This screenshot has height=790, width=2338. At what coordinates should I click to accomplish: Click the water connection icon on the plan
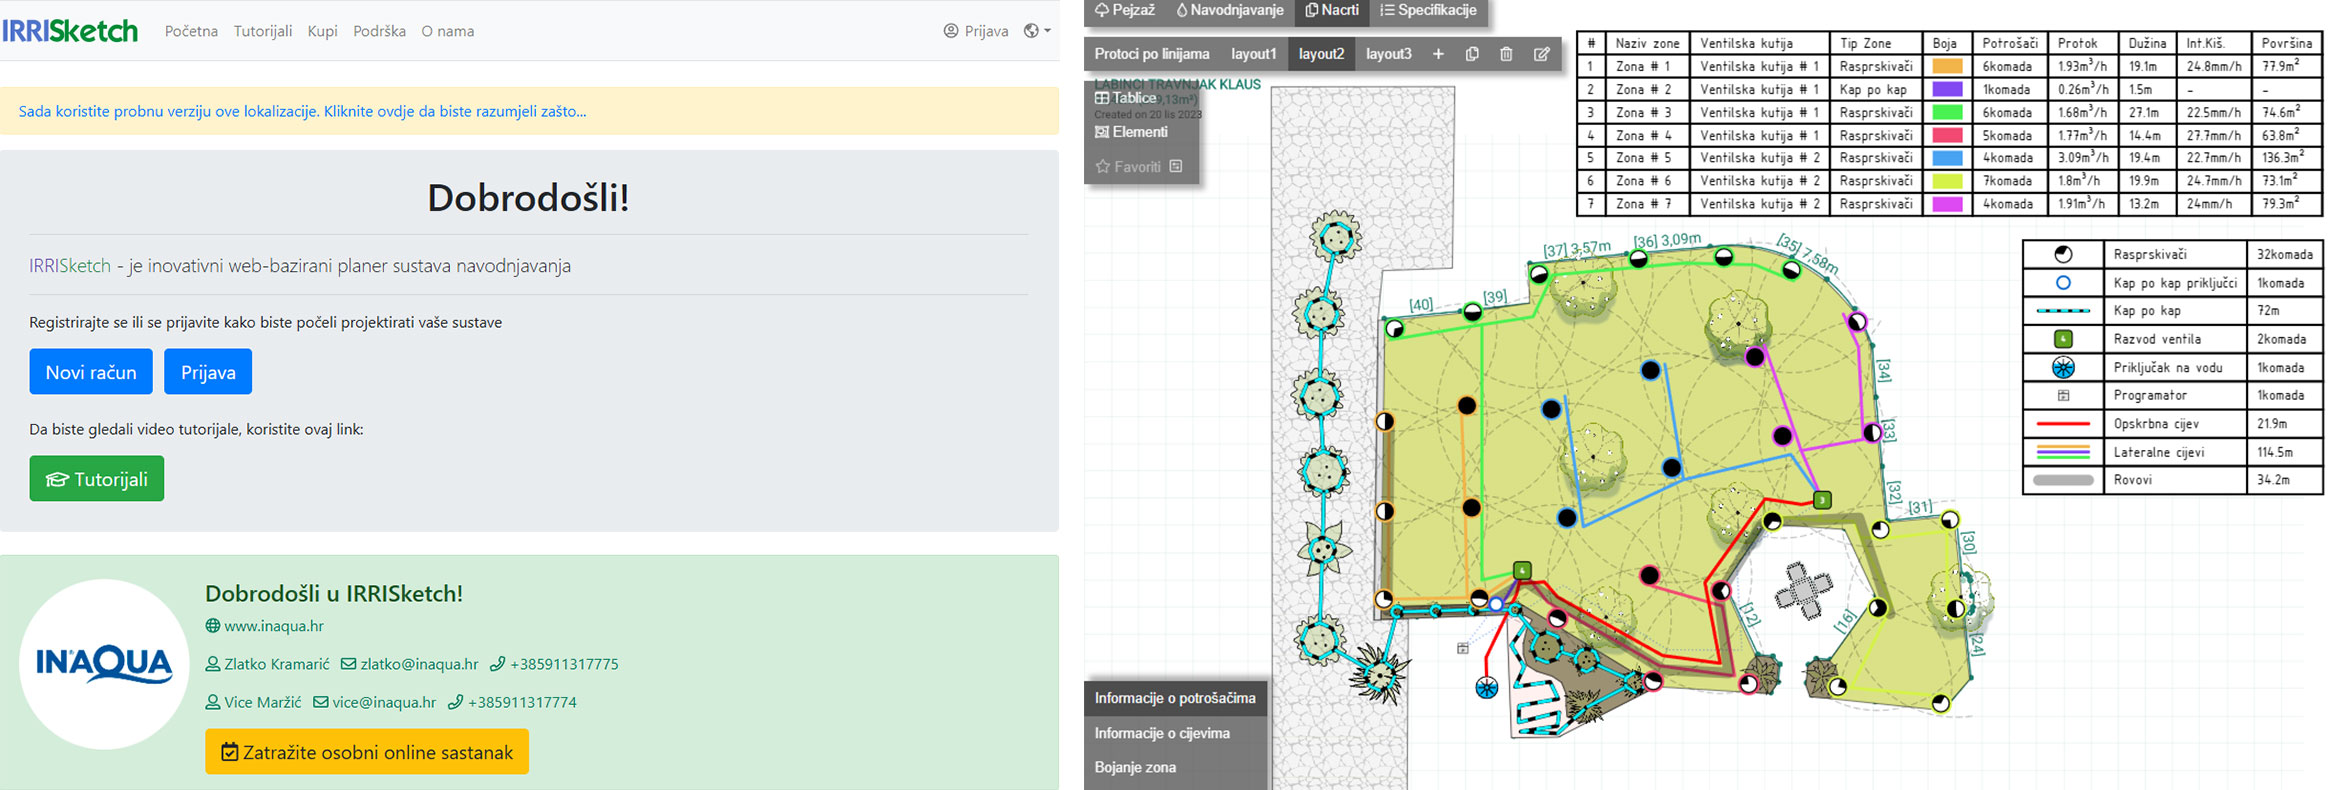point(1487,687)
